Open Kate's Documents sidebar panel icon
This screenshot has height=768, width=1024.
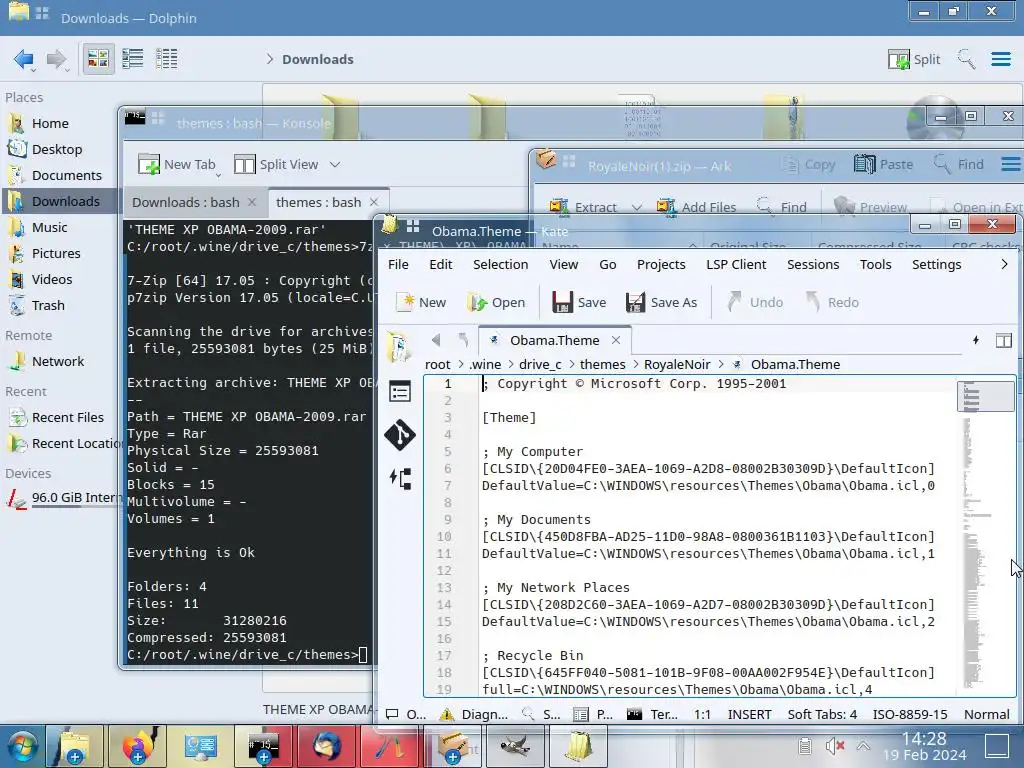pyautogui.click(x=399, y=347)
